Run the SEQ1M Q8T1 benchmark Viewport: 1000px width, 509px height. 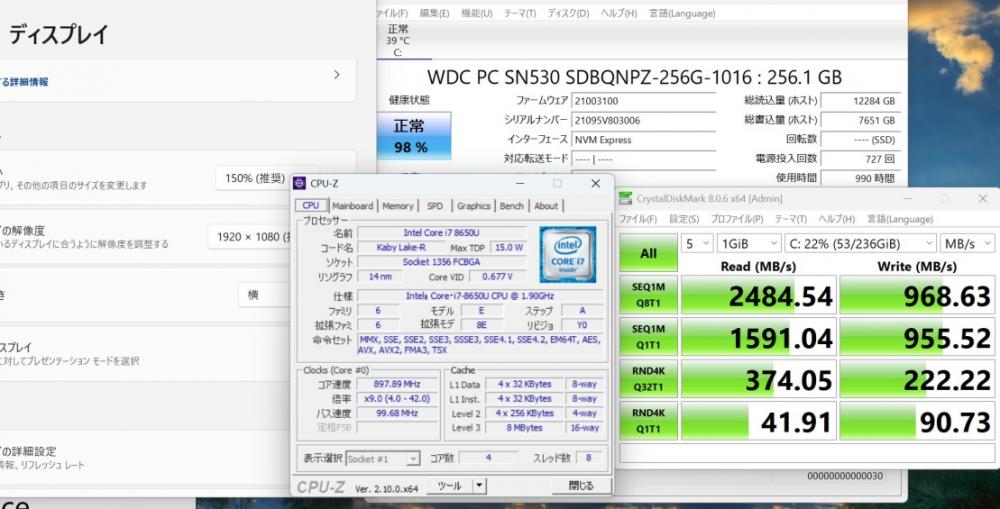(649, 295)
